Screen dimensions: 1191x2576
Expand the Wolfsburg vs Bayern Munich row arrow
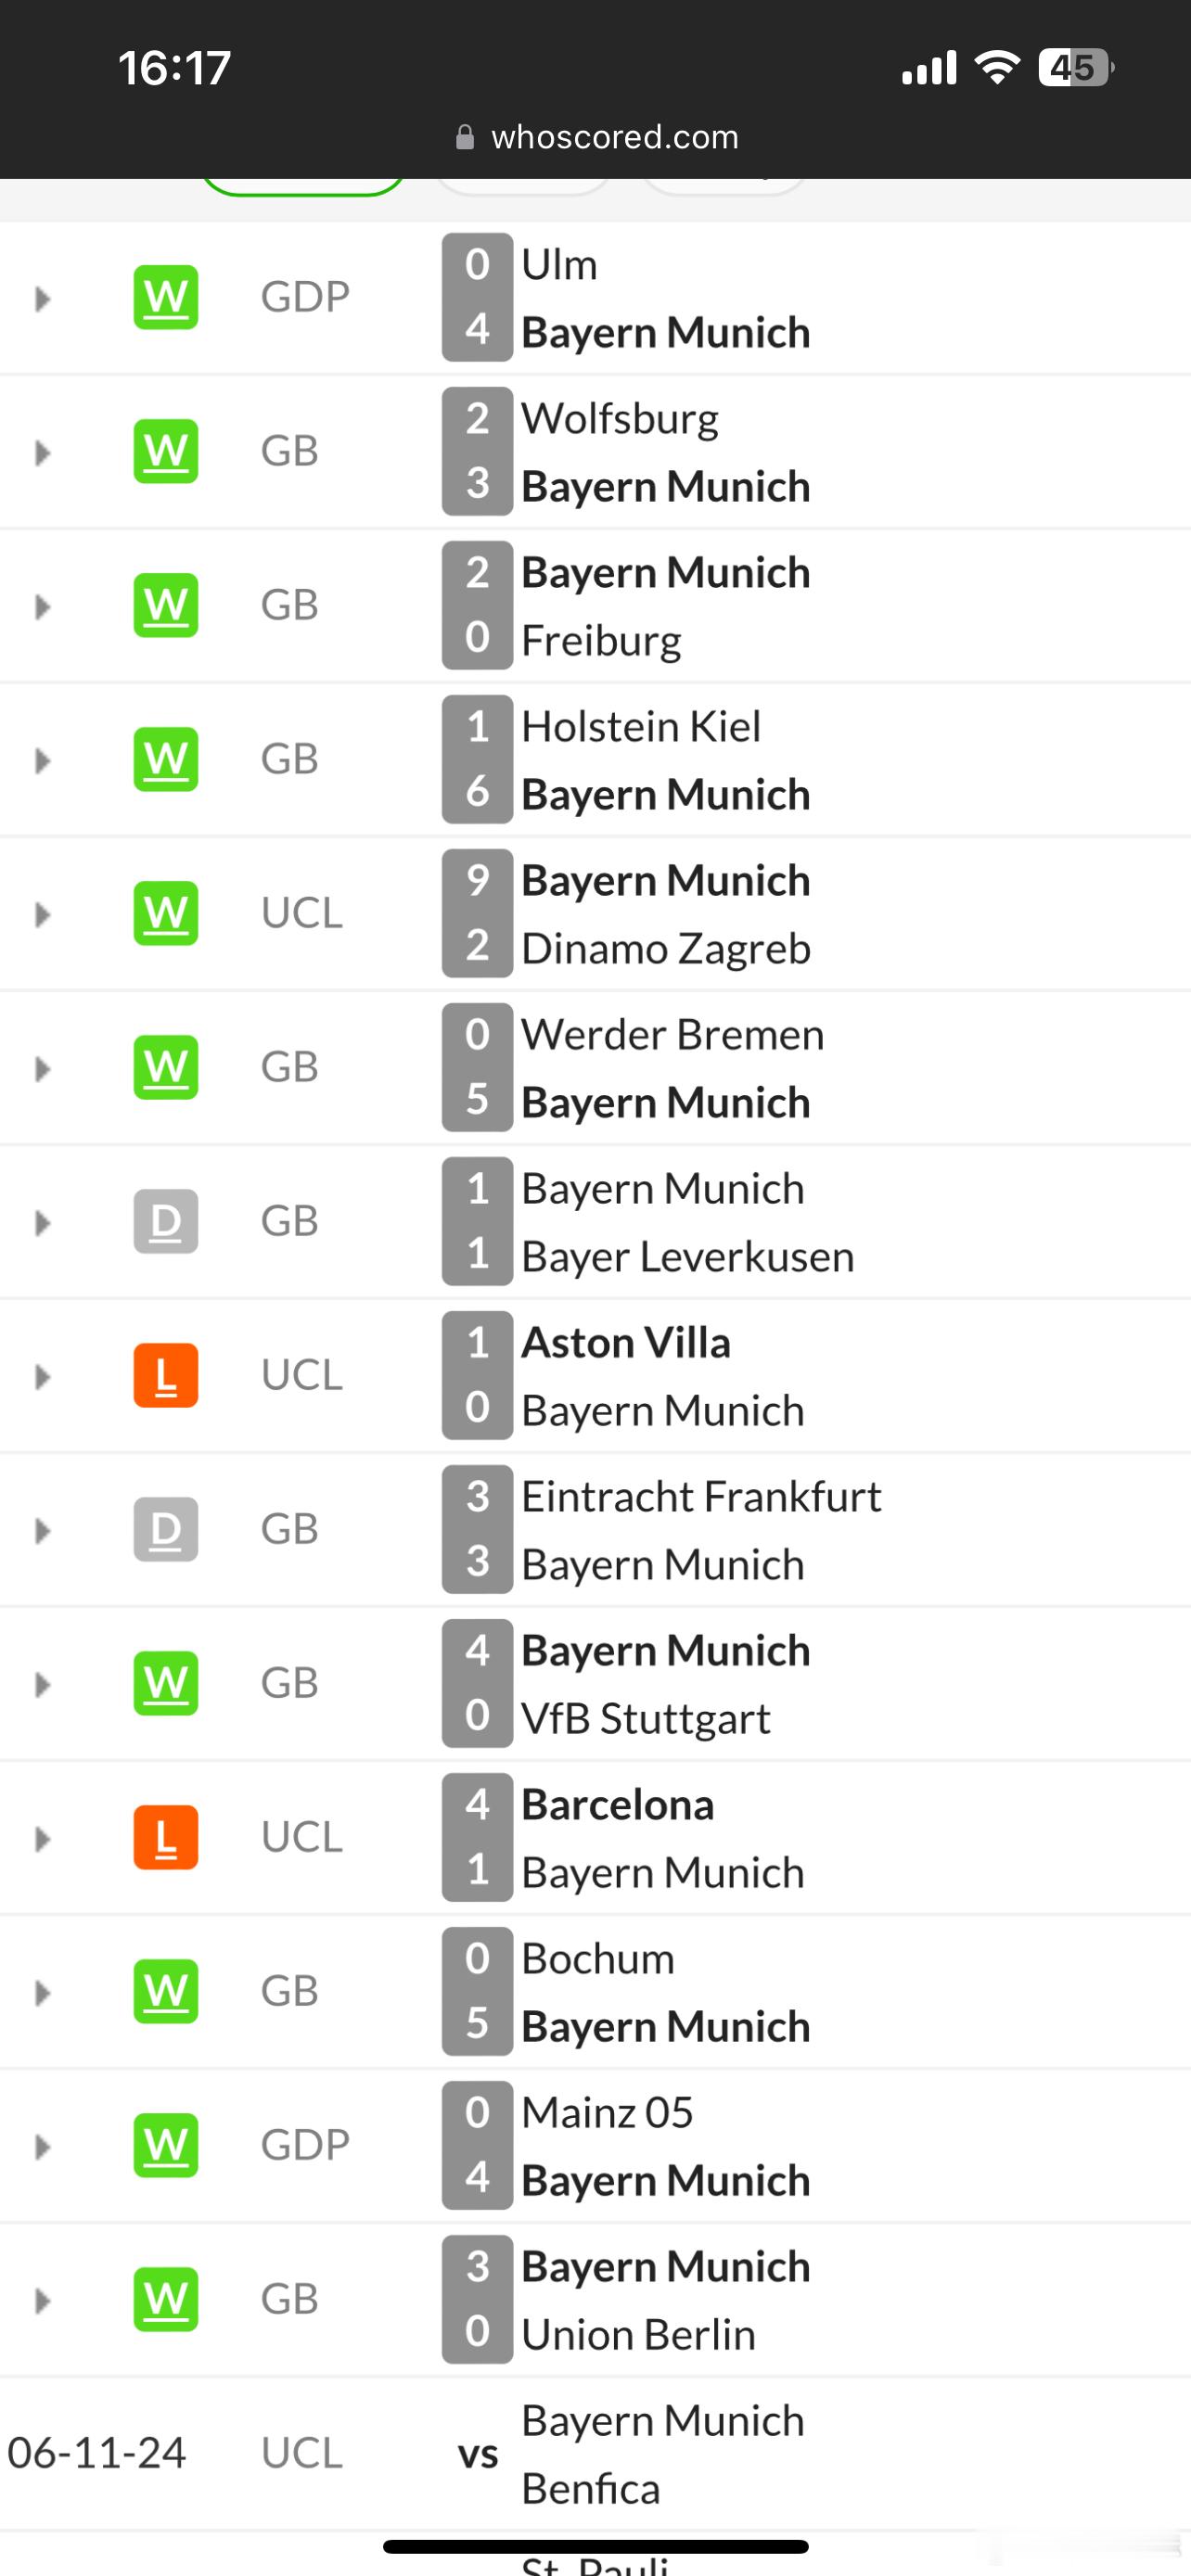42,453
